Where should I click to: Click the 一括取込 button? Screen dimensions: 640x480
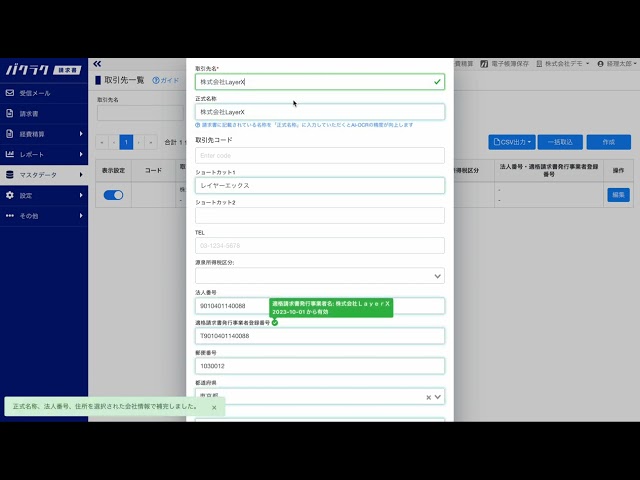click(x=560, y=142)
